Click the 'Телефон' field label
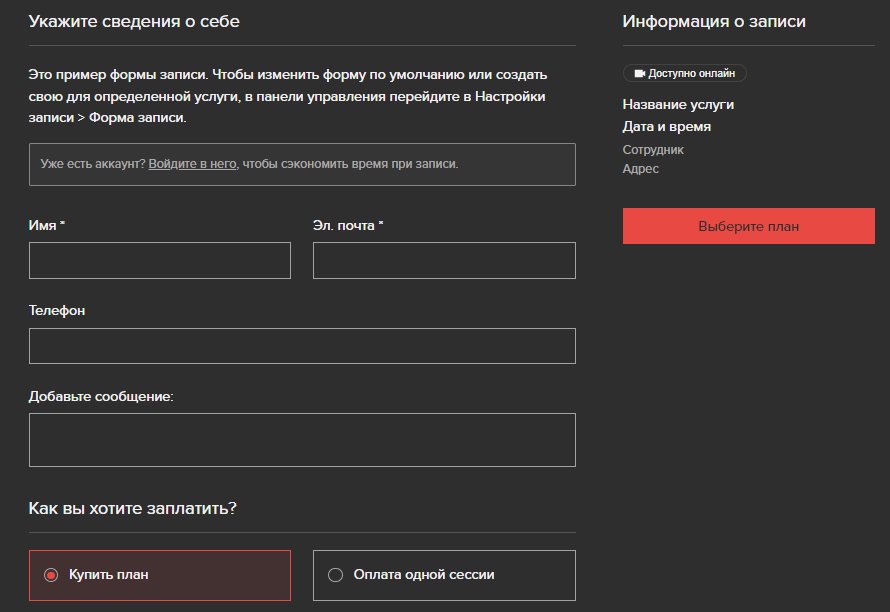This screenshot has height=612, width=890. 57,311
